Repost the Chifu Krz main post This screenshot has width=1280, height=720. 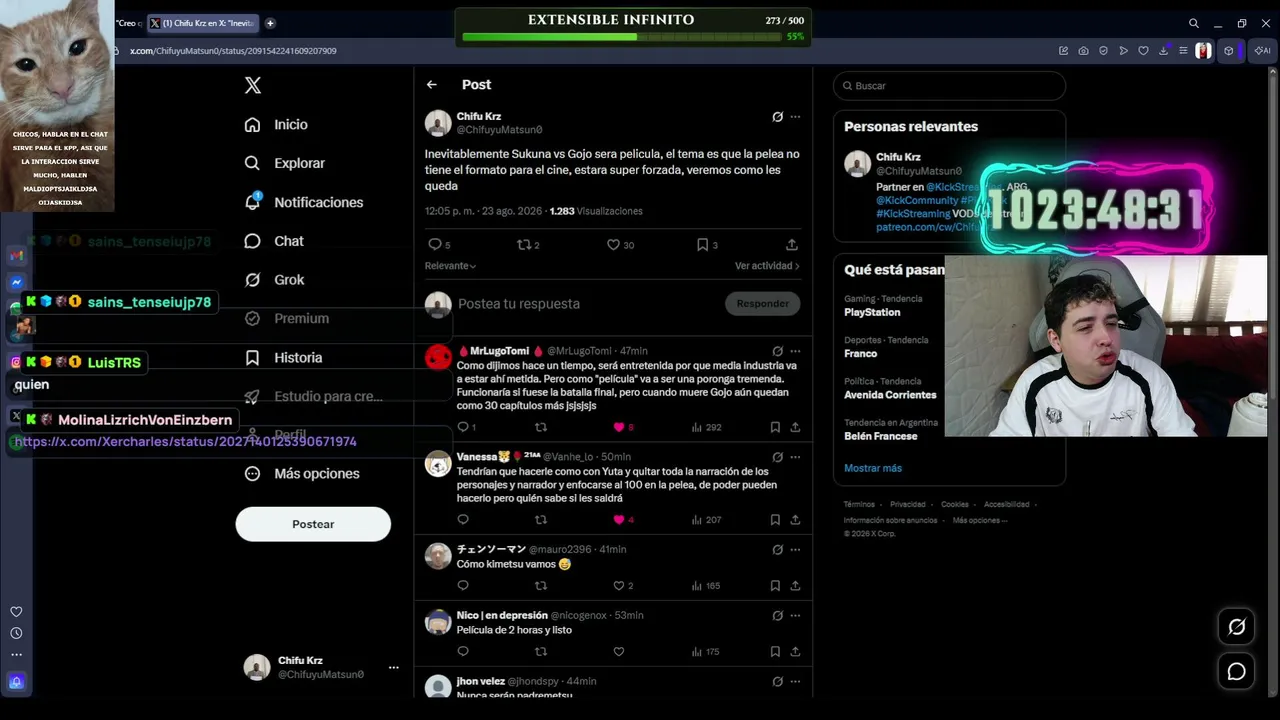(x=523, y=244)
